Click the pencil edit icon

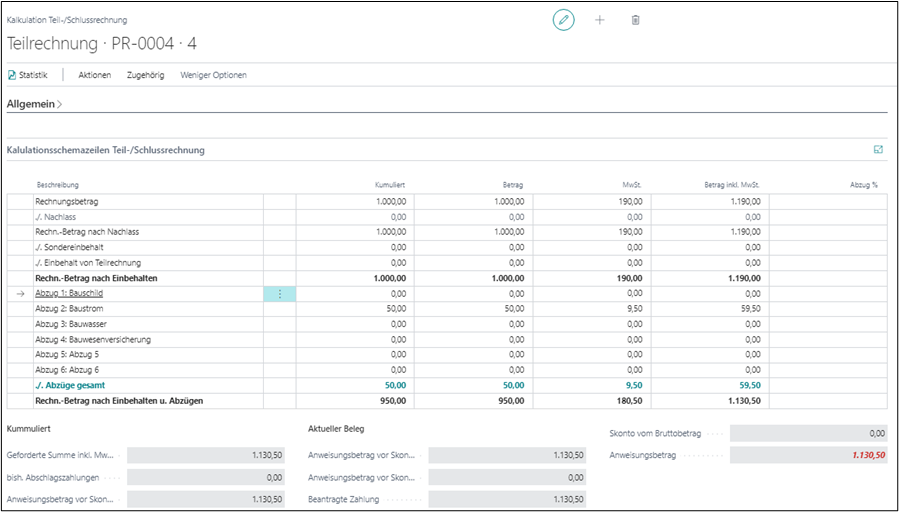click(x=564, y=20)
